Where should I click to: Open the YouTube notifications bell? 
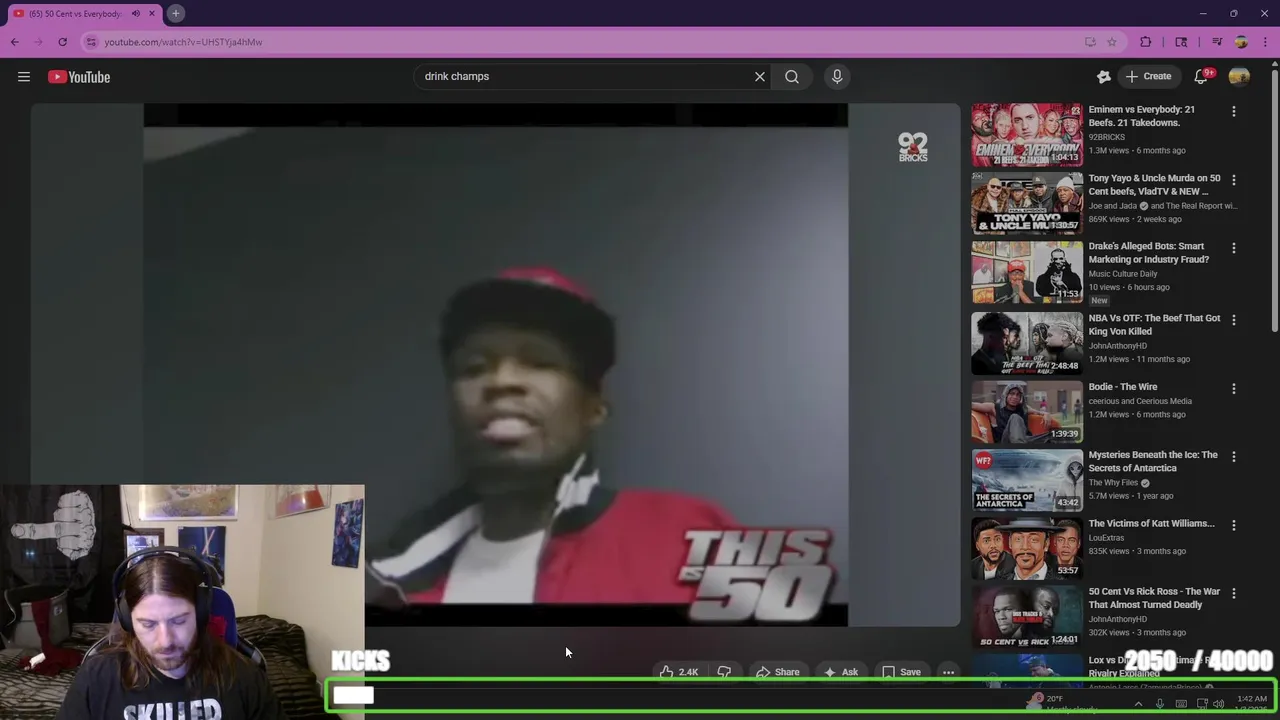1201,76
